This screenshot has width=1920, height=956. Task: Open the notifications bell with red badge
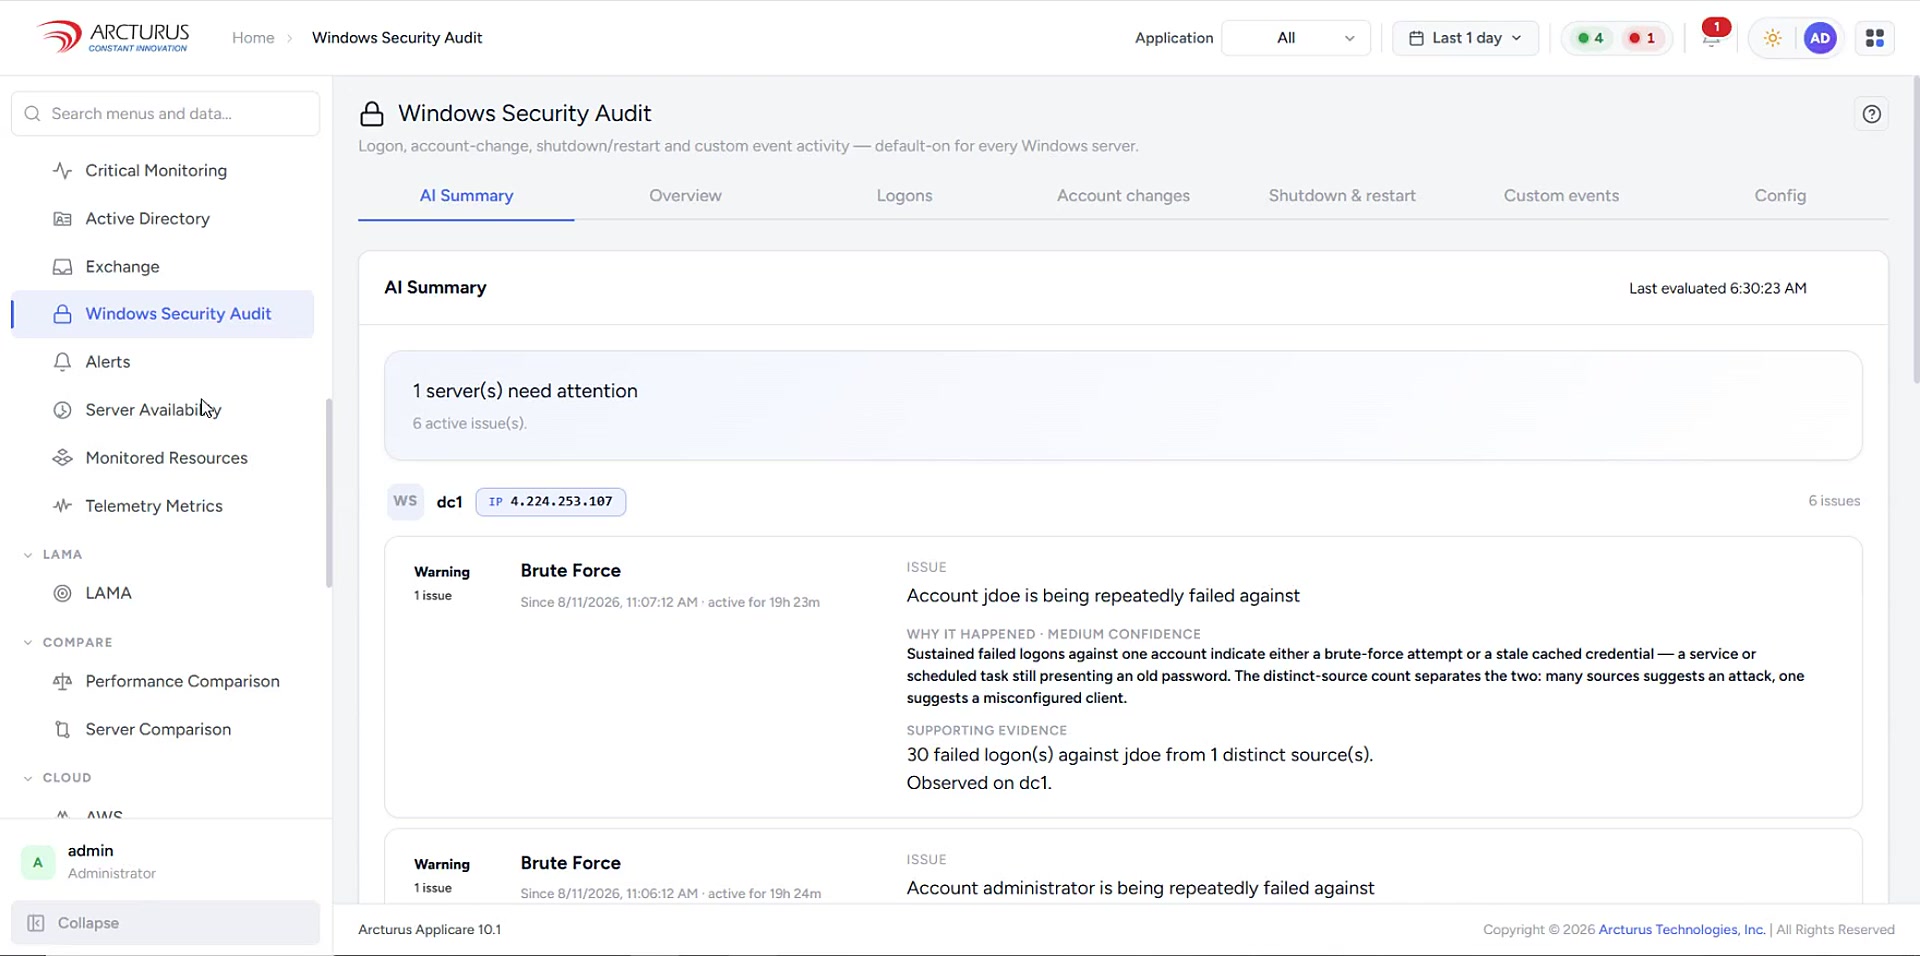coord(1712,36)
